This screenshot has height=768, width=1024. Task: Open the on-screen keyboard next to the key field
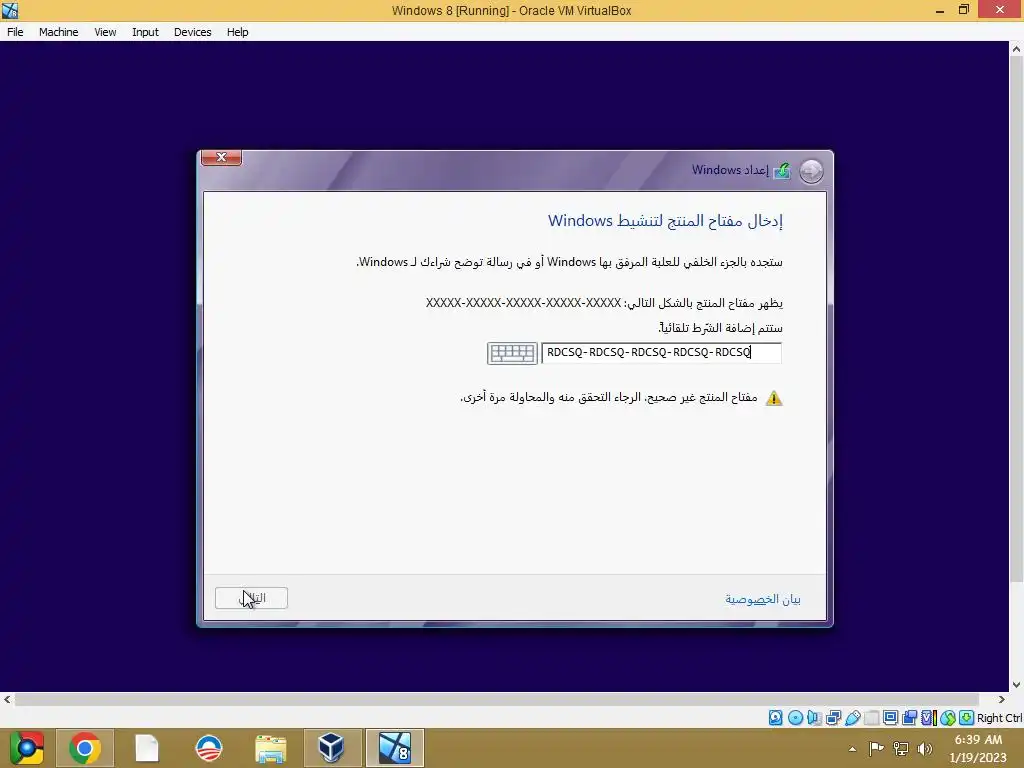coord(512,353)
